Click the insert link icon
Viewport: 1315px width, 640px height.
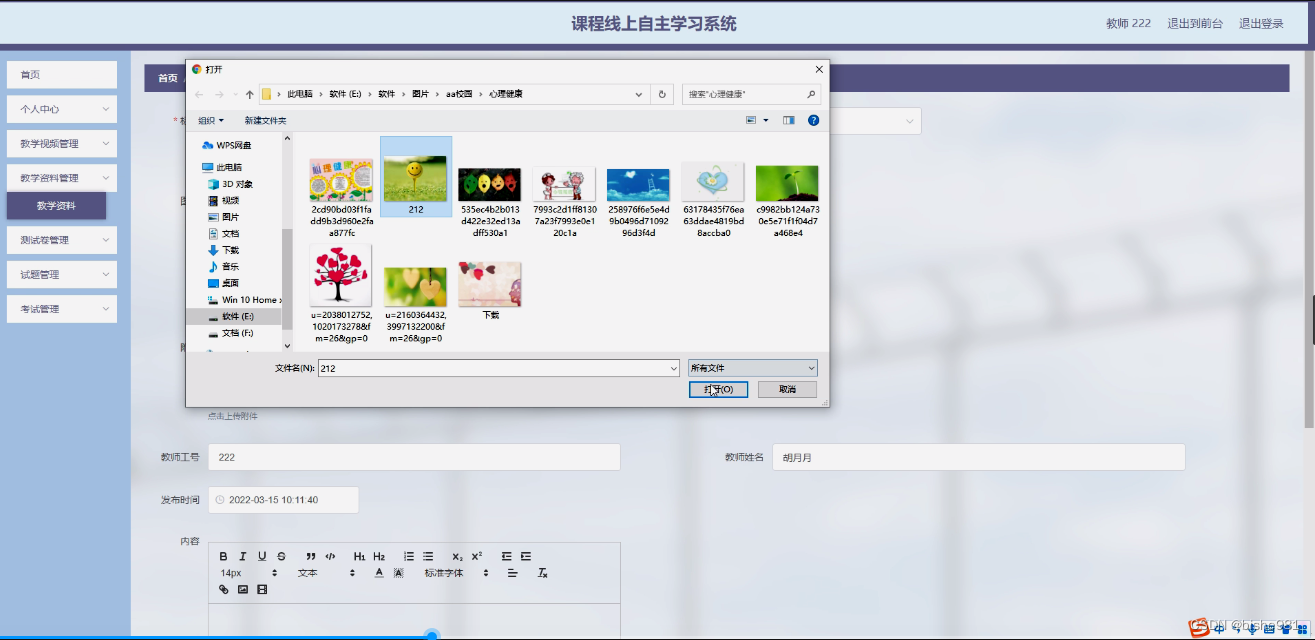click(x=223, y=590)
